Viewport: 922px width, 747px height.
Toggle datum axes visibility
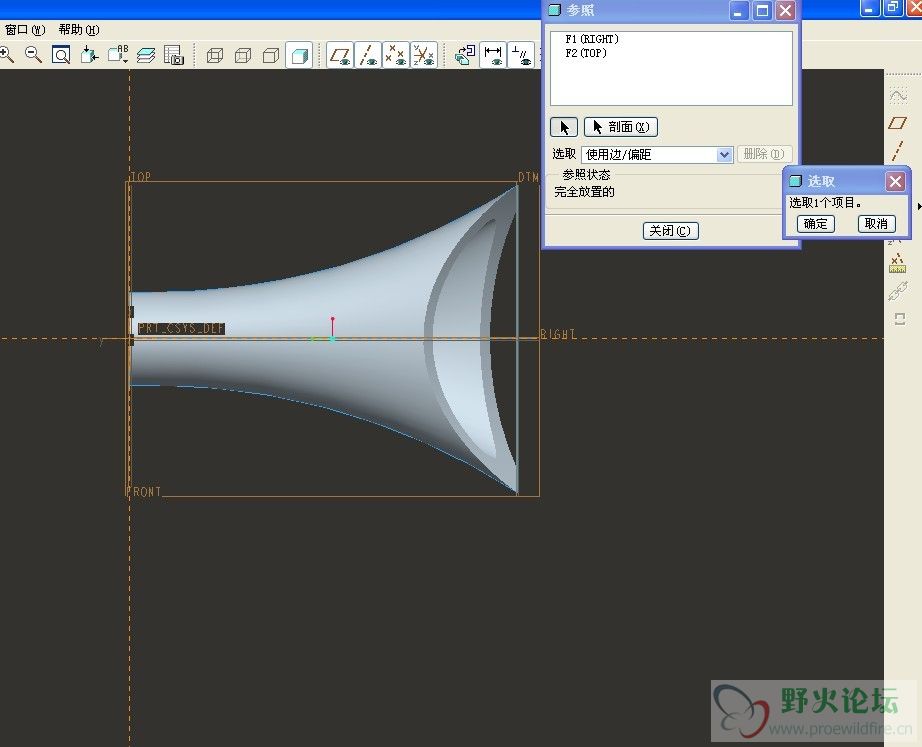(368, 55)
